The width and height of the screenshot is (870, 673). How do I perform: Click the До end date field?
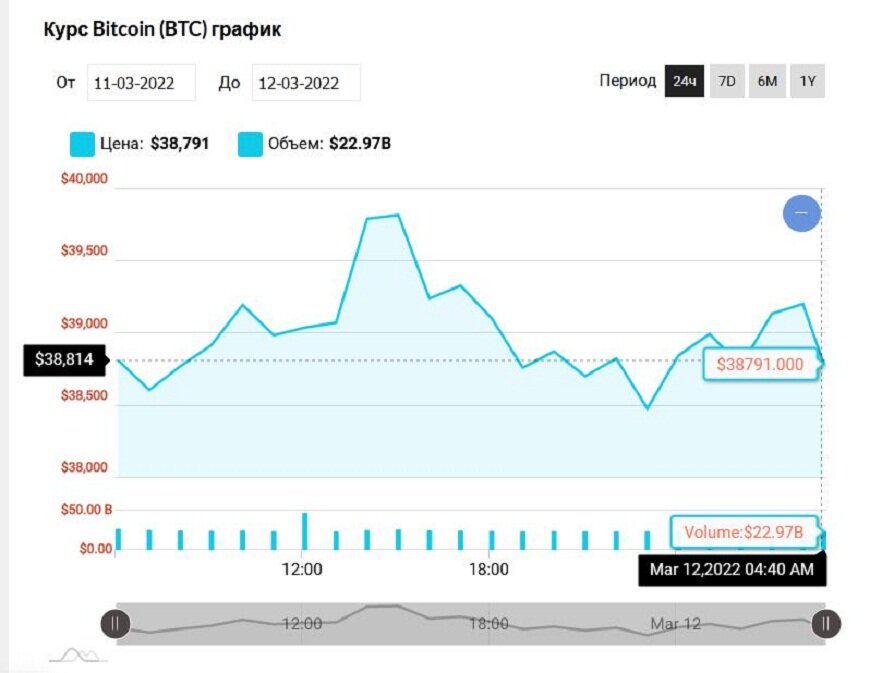[306, 83]
